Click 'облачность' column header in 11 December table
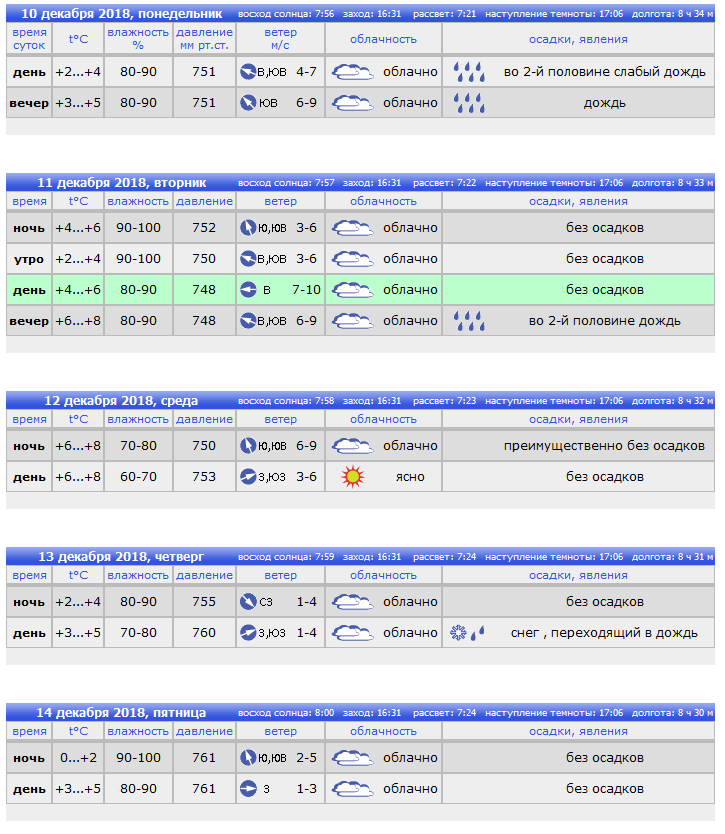Image resolution: width=725 pixels, height=834 pixels. pos(383,201)
